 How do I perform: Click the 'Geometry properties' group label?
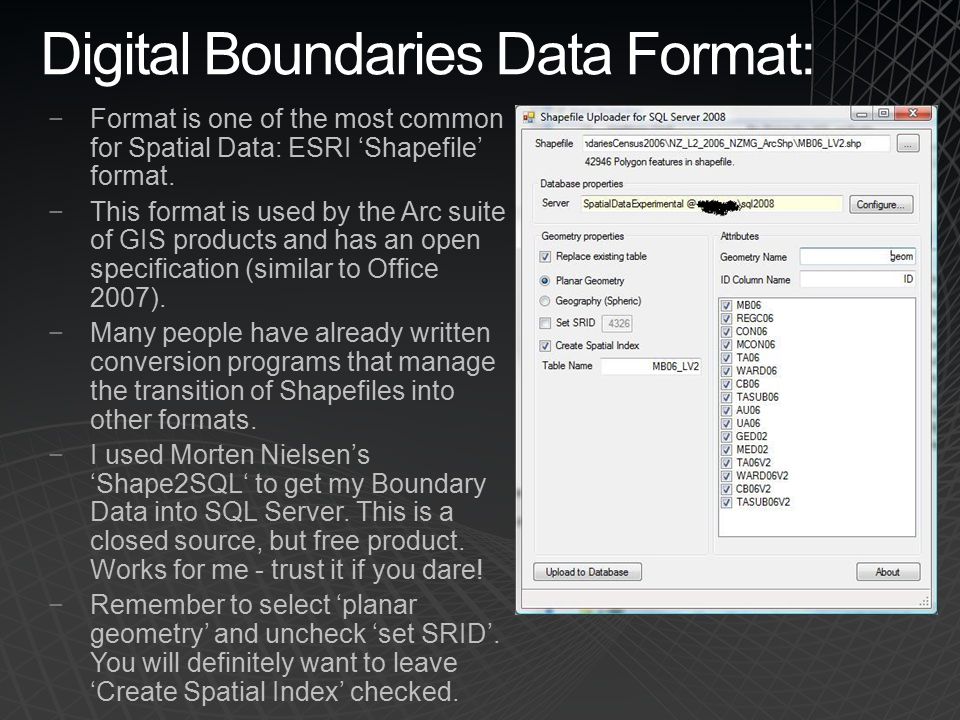point(582,236)
